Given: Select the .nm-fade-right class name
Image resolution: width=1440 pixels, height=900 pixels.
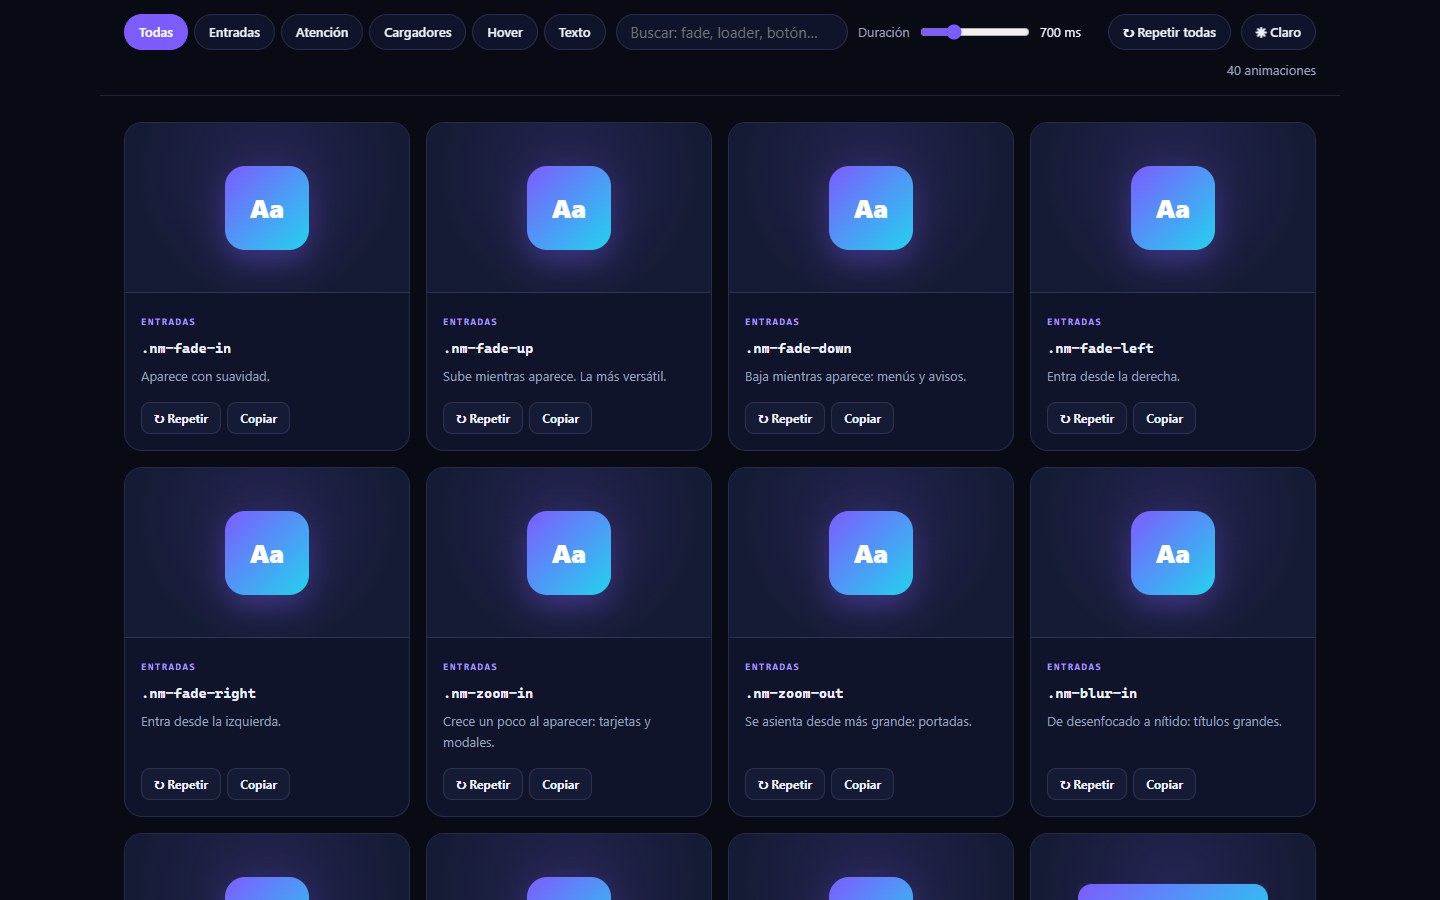Looking at the screenshot, I should click(x=198, y=693).
